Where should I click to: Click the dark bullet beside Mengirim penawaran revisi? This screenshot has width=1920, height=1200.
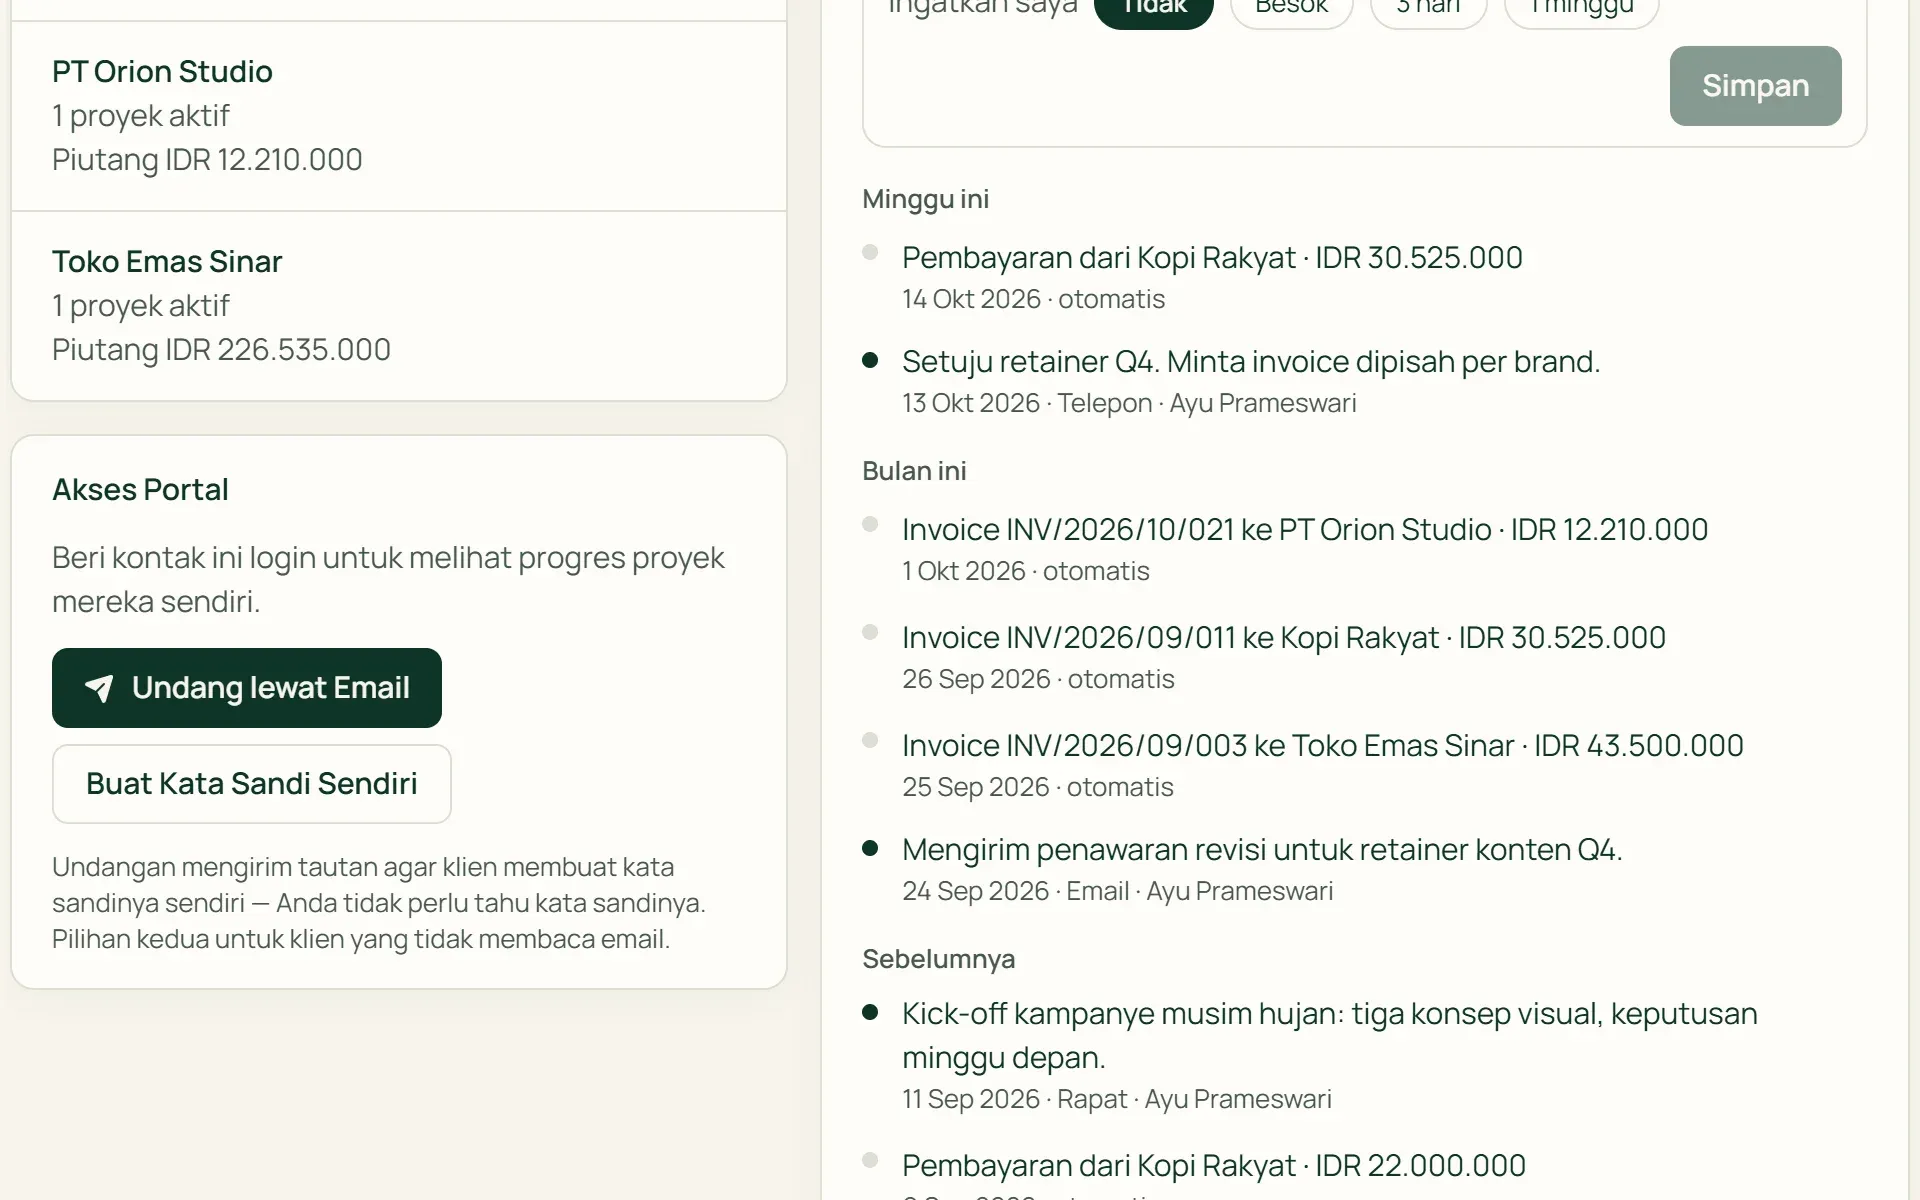(870, 848)
